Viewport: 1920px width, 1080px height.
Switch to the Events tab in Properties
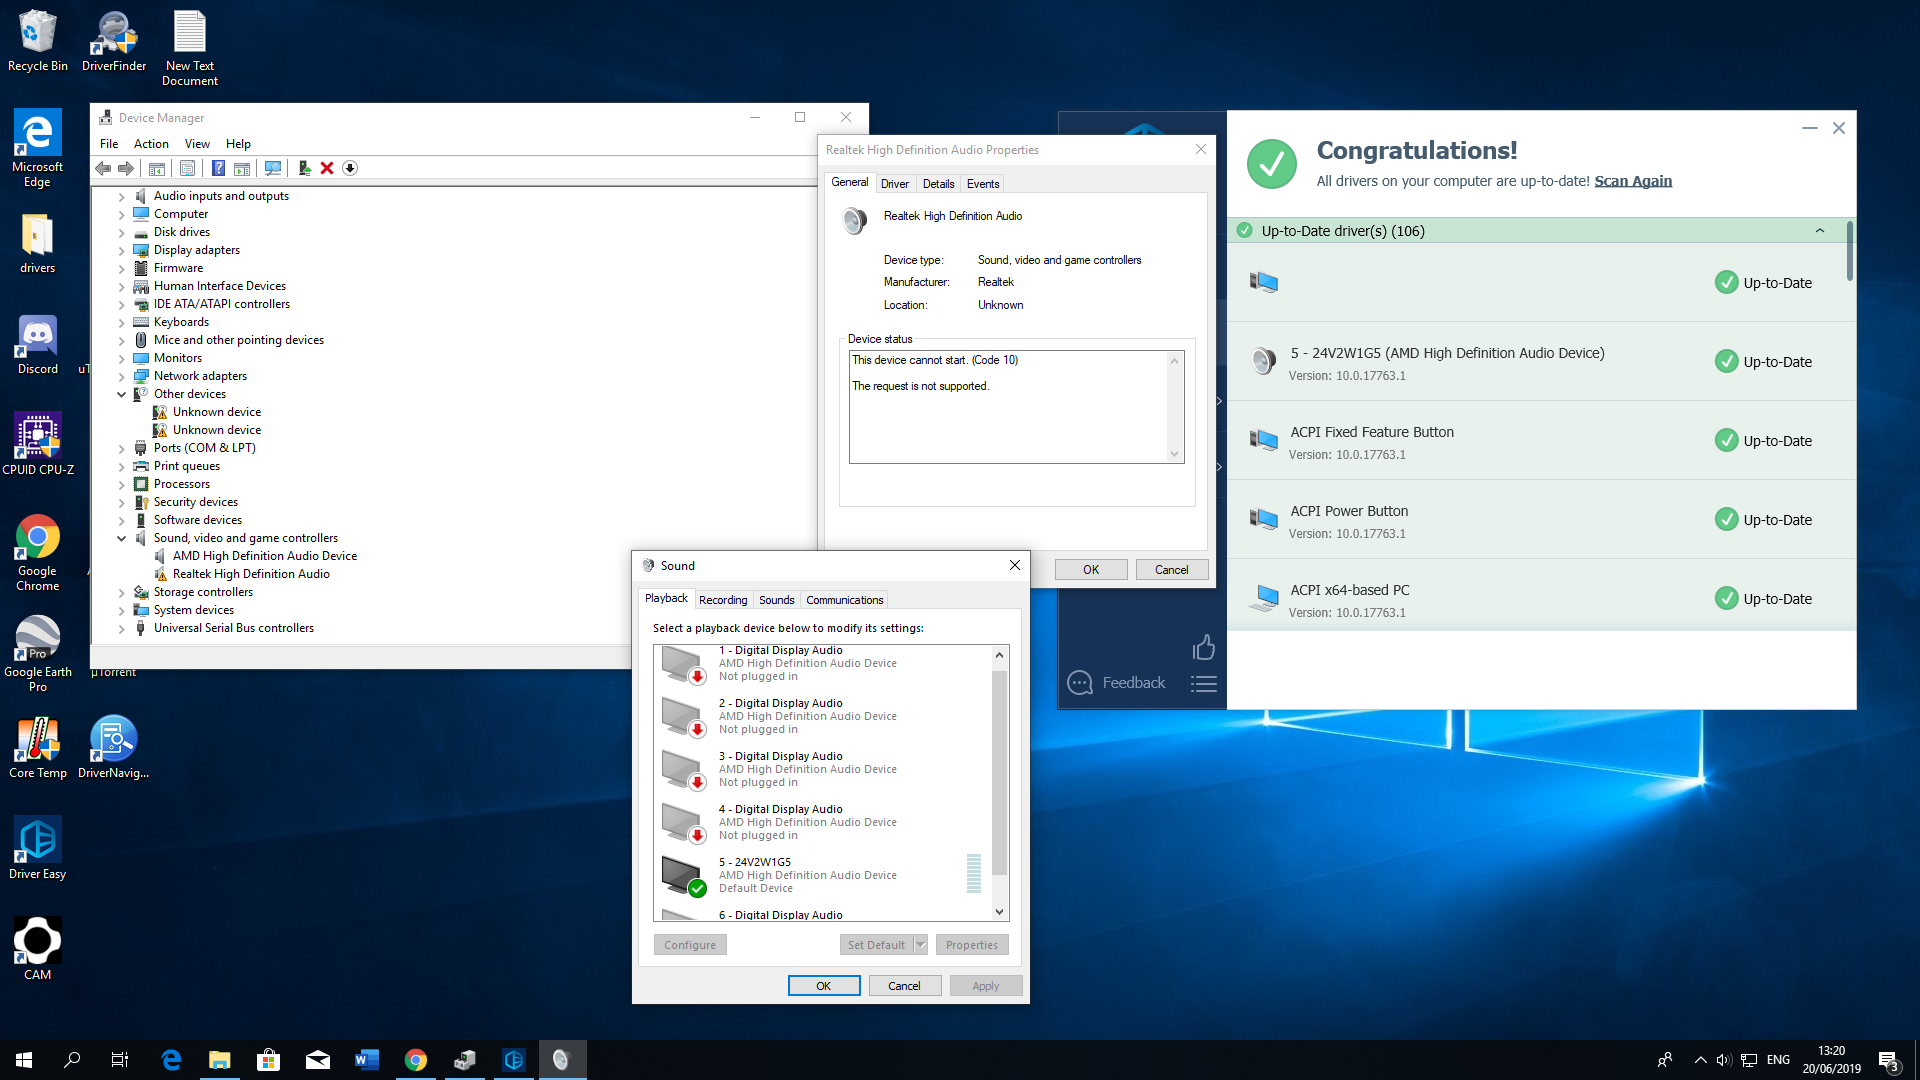(983, 184)
